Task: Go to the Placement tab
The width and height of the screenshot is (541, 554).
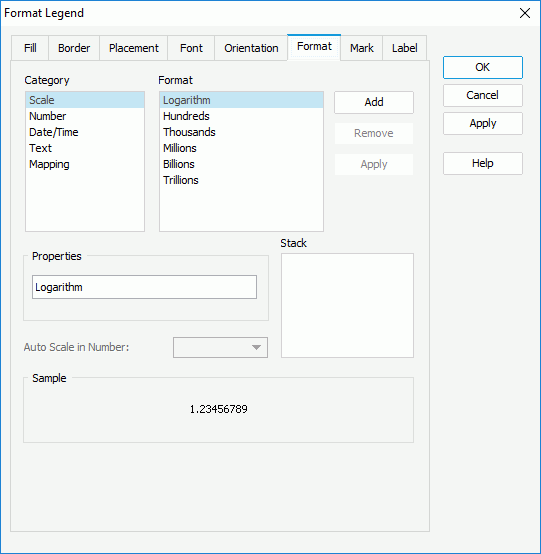Action: coord(134,48)
